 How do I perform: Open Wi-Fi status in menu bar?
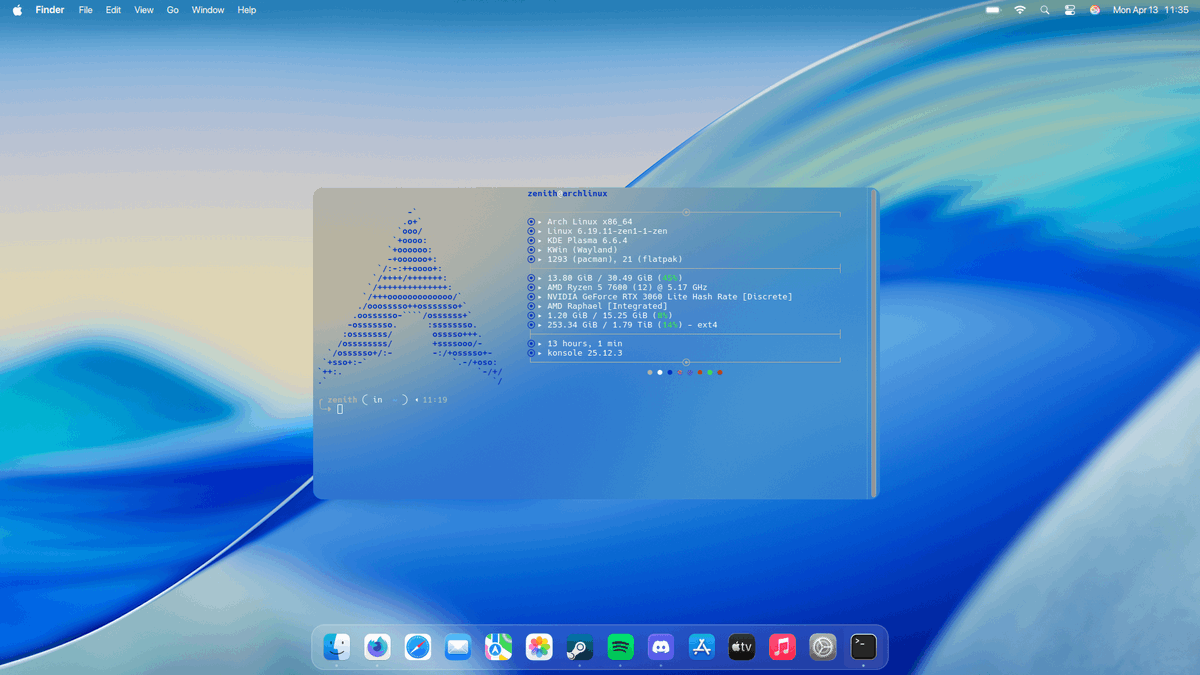[1020, 10]
